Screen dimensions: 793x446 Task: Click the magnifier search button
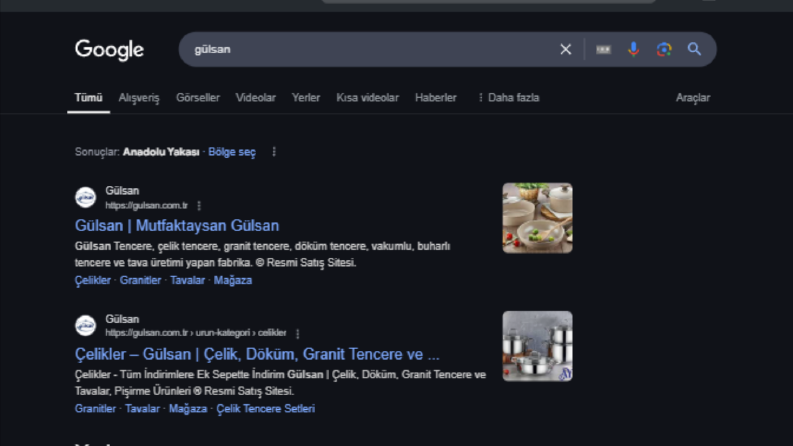click(694, 49)
